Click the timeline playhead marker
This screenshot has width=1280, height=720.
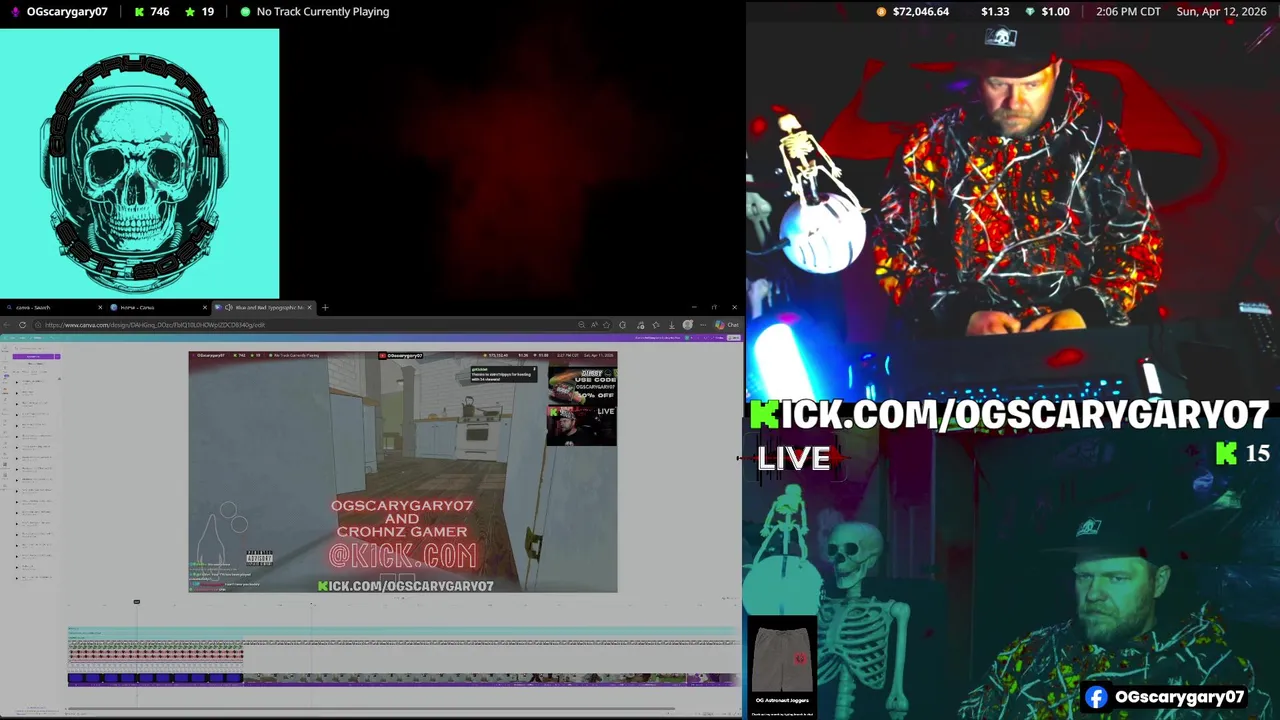pos(137,602)
